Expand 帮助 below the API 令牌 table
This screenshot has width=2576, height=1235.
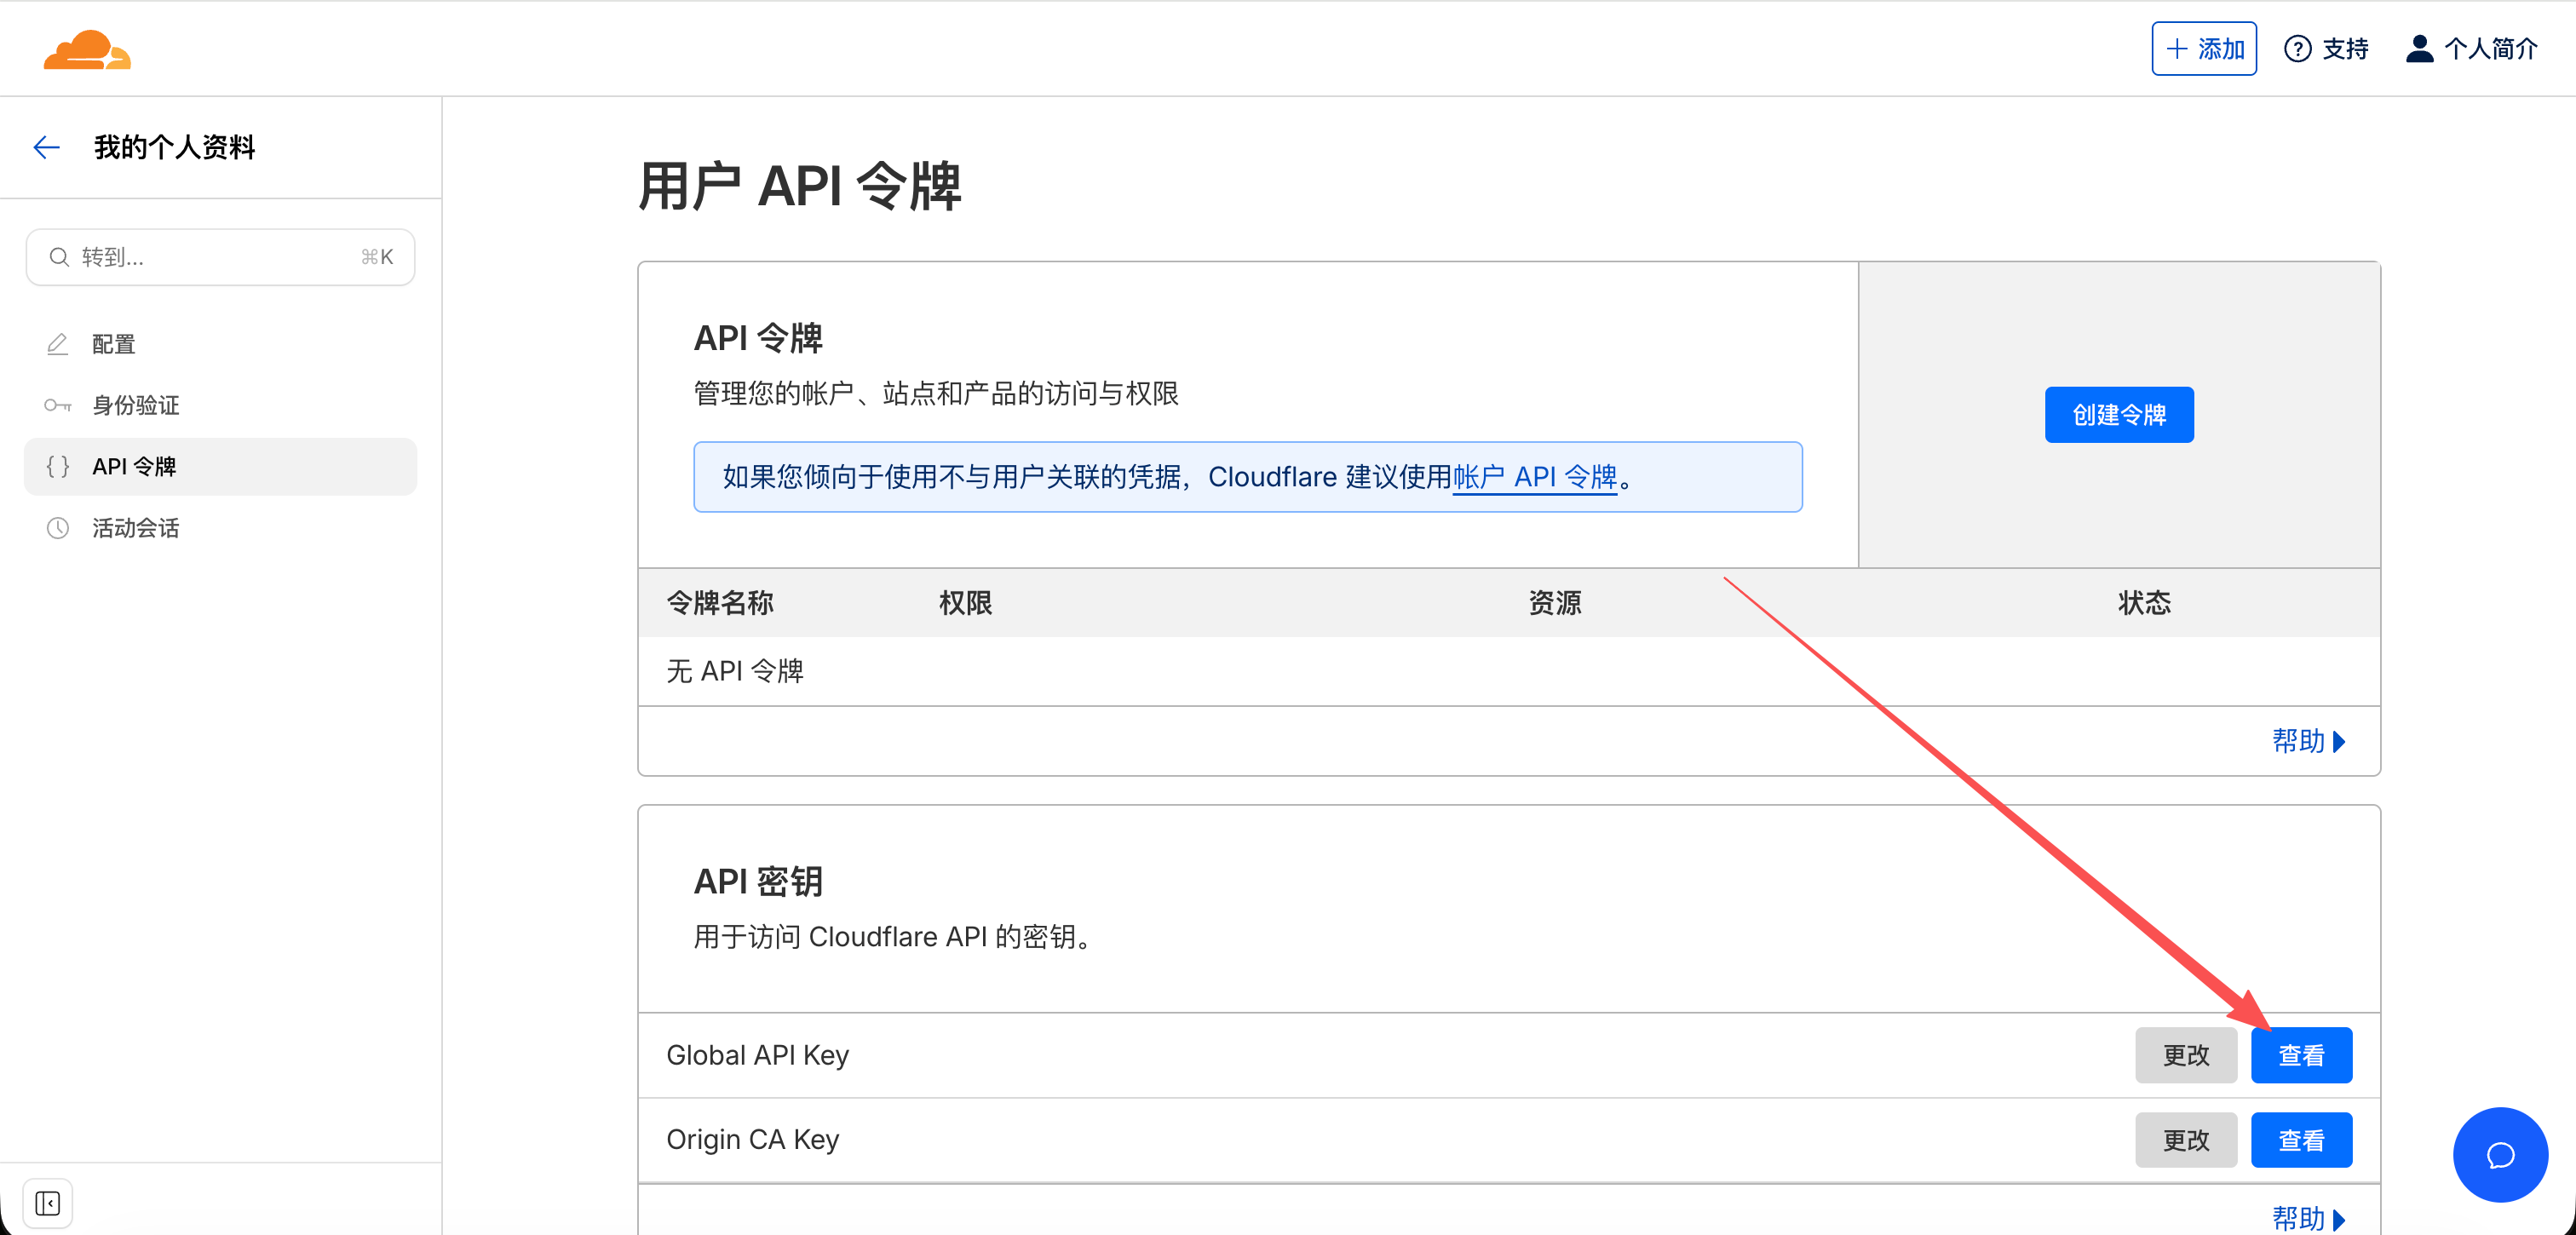(2308, 741)
